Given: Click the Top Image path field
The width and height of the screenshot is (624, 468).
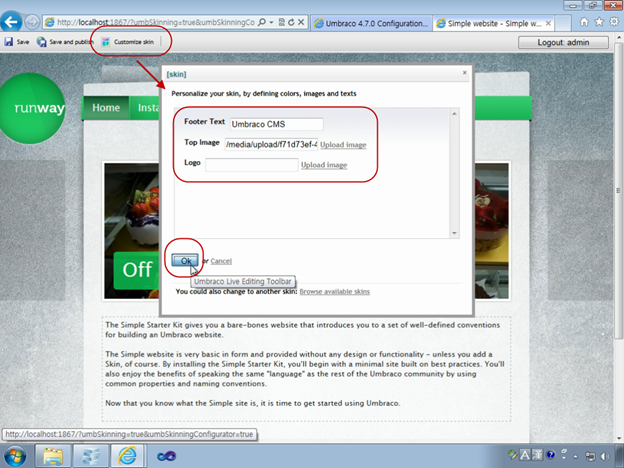Looking at the screenshot, I should pos(271,144).
